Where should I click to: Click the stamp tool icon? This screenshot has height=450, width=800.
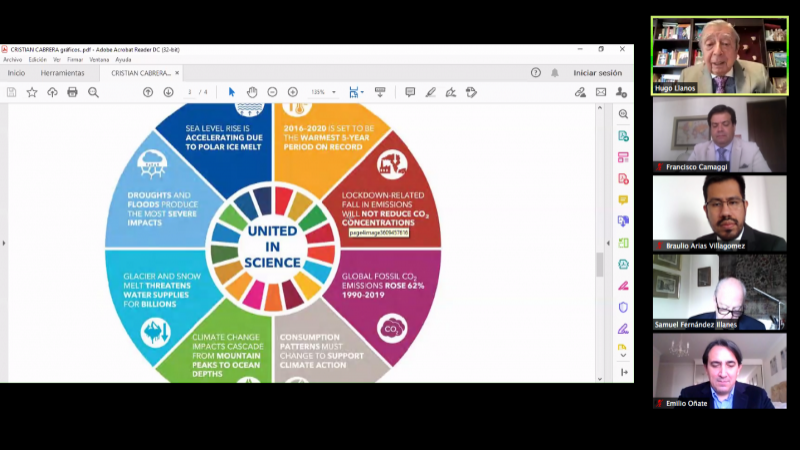coord(471,92)
